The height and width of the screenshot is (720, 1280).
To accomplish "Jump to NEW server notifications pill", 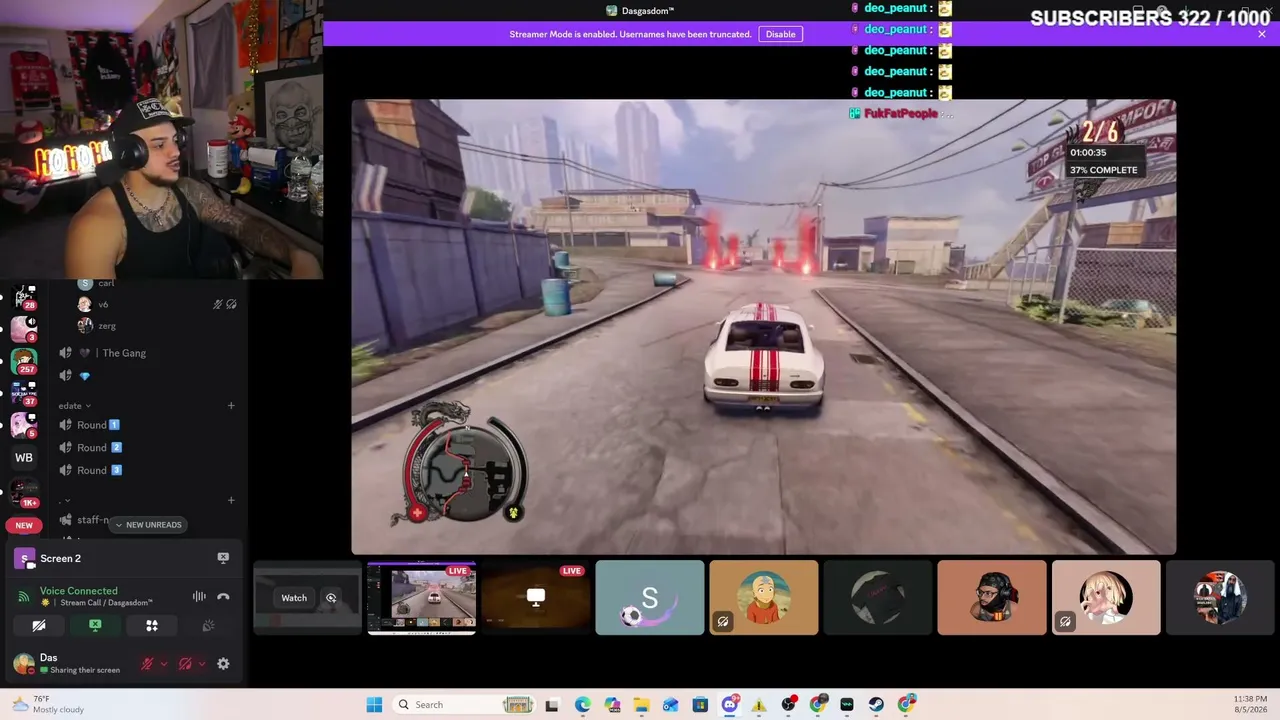I will (x=24, y=525).
